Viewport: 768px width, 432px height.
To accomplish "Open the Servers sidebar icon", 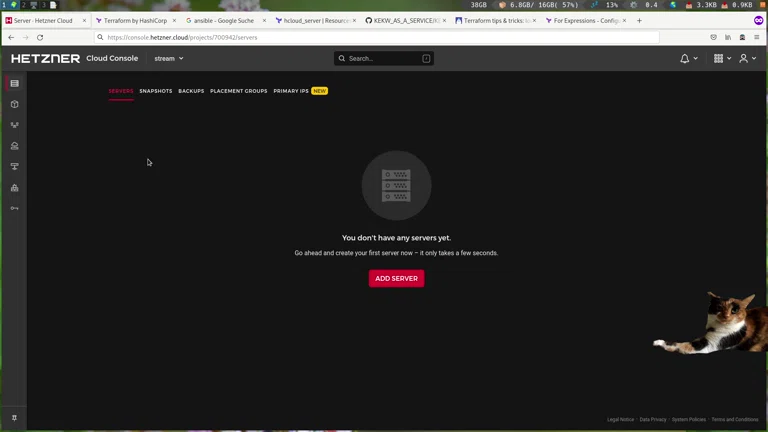I will pyautogui.click(x=15, y=84).
